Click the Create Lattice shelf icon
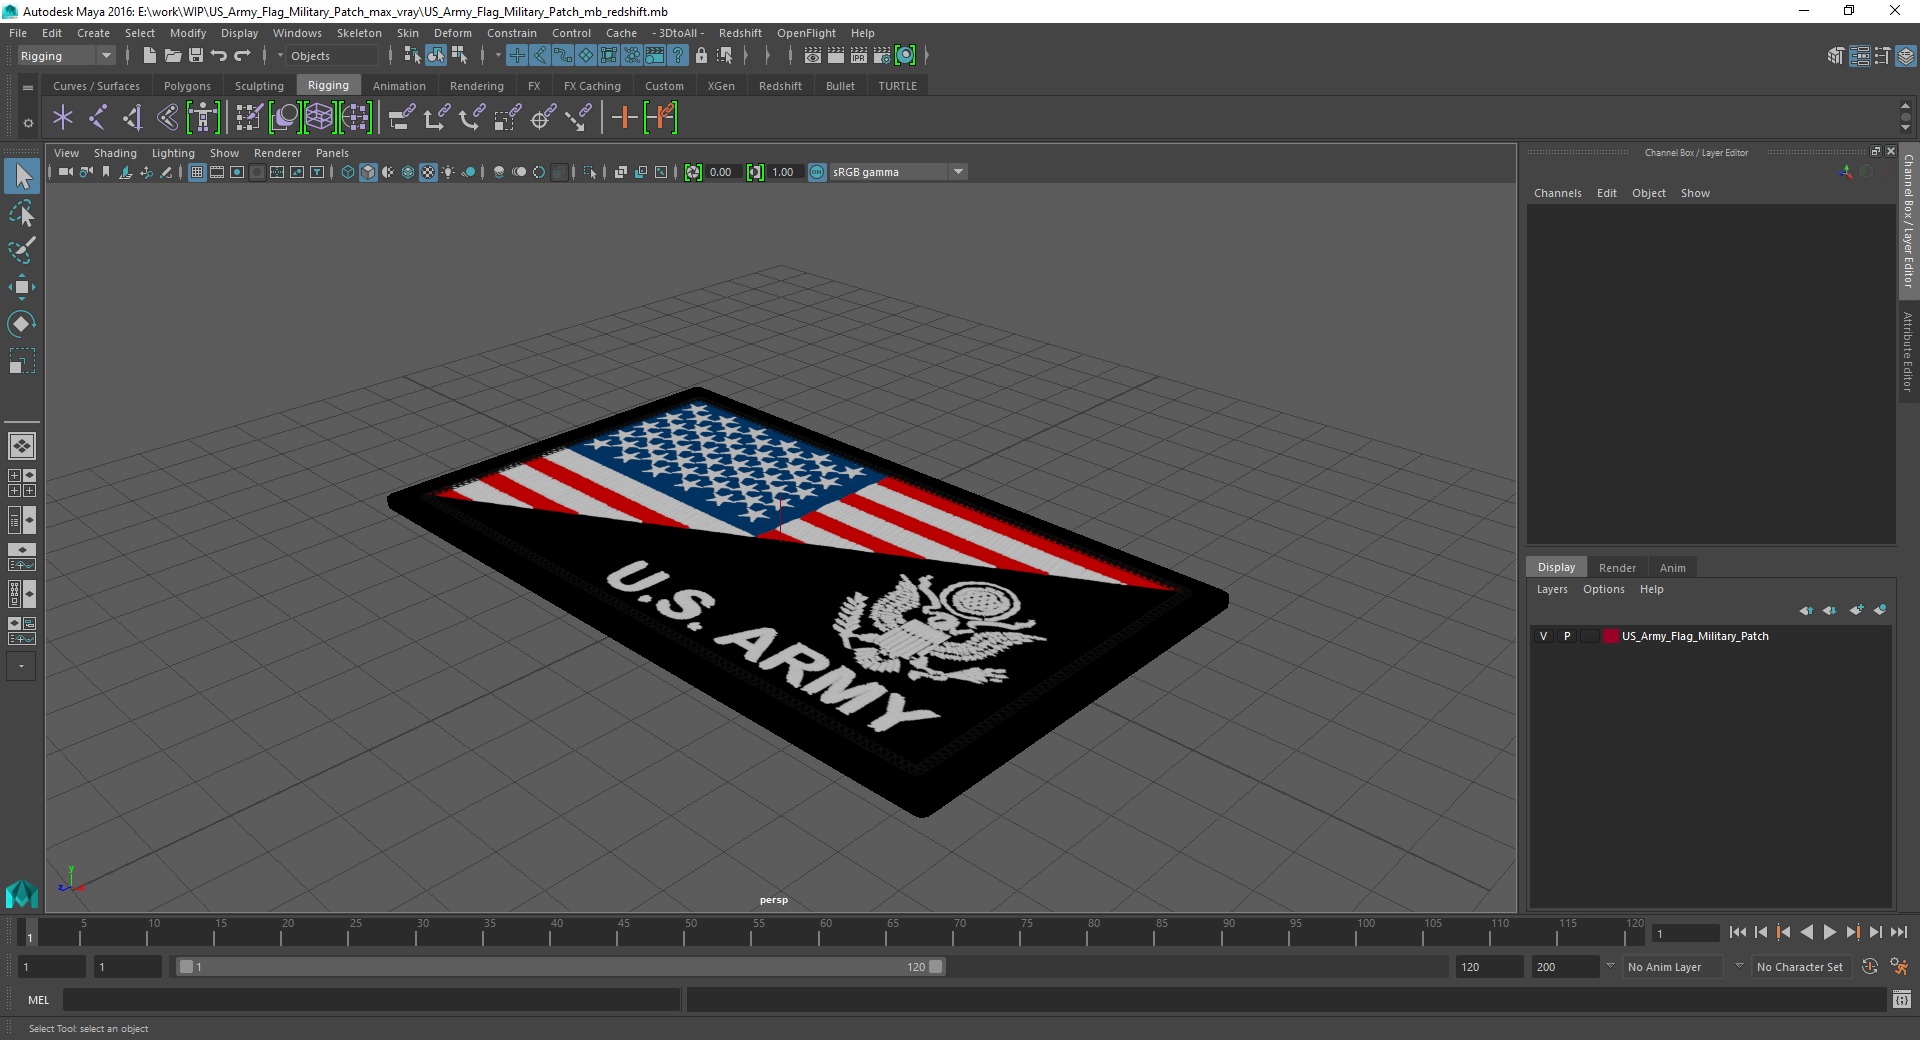 319,118
